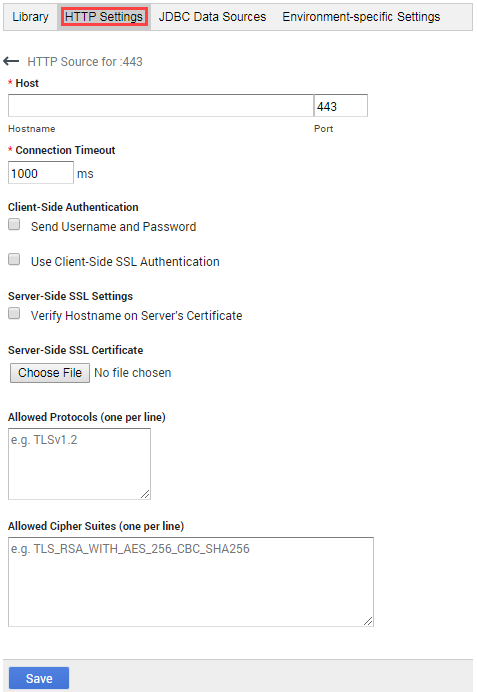Select the Port field showing 443
The width and height of the screenshot is (477, 692).
341,105
